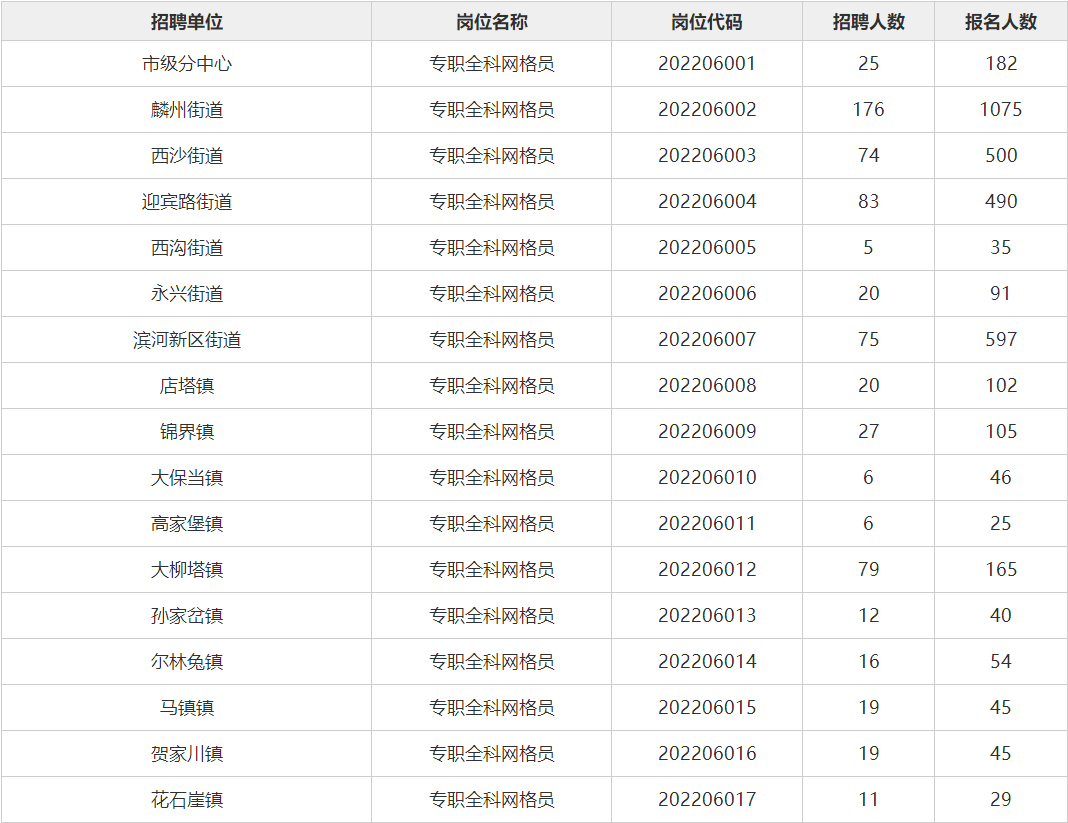This screenshot has width=1068, height=823.
Task: Click the 岗位名称 column header
Action: 491,22
